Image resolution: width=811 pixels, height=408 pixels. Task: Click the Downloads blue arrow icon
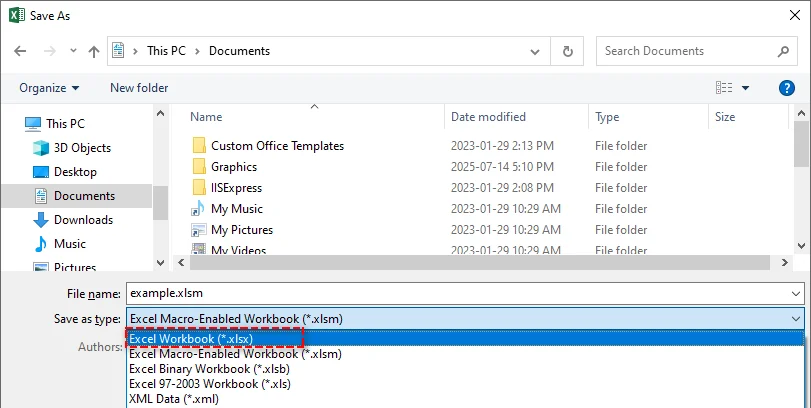pos(40,220)
